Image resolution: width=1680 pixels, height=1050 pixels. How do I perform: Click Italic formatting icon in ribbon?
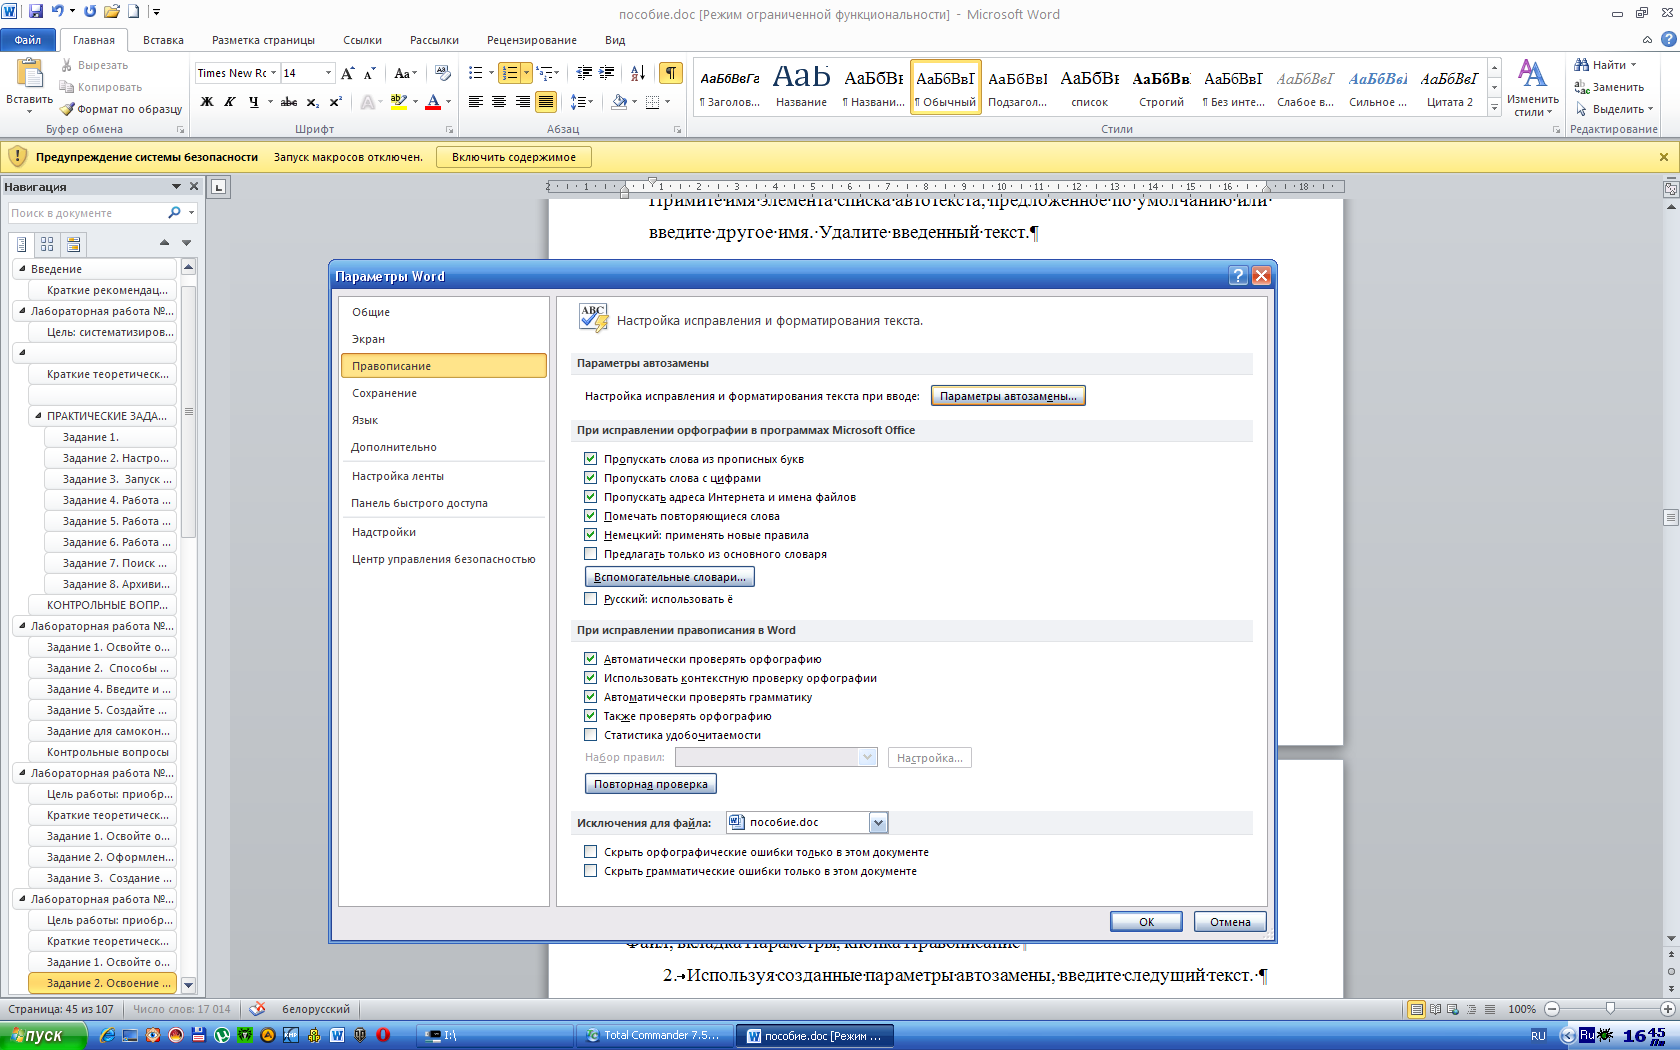230,102
